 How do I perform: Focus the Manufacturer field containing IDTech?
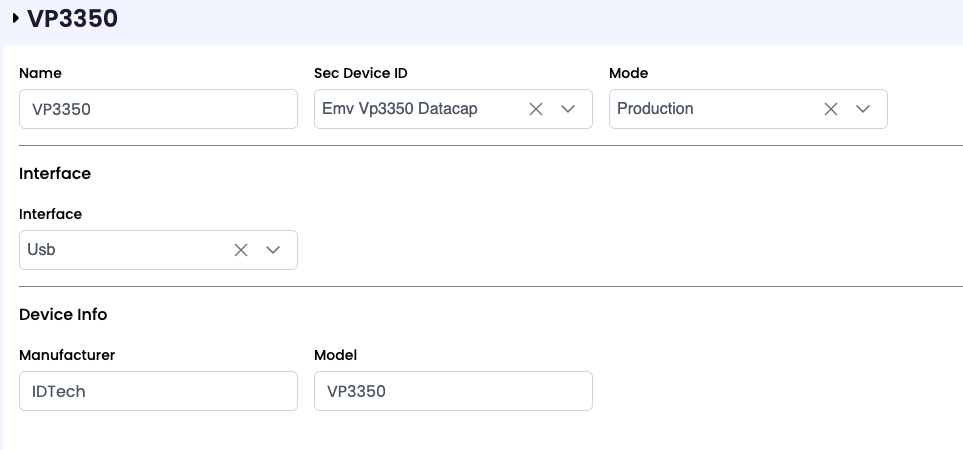pos(158,391)
